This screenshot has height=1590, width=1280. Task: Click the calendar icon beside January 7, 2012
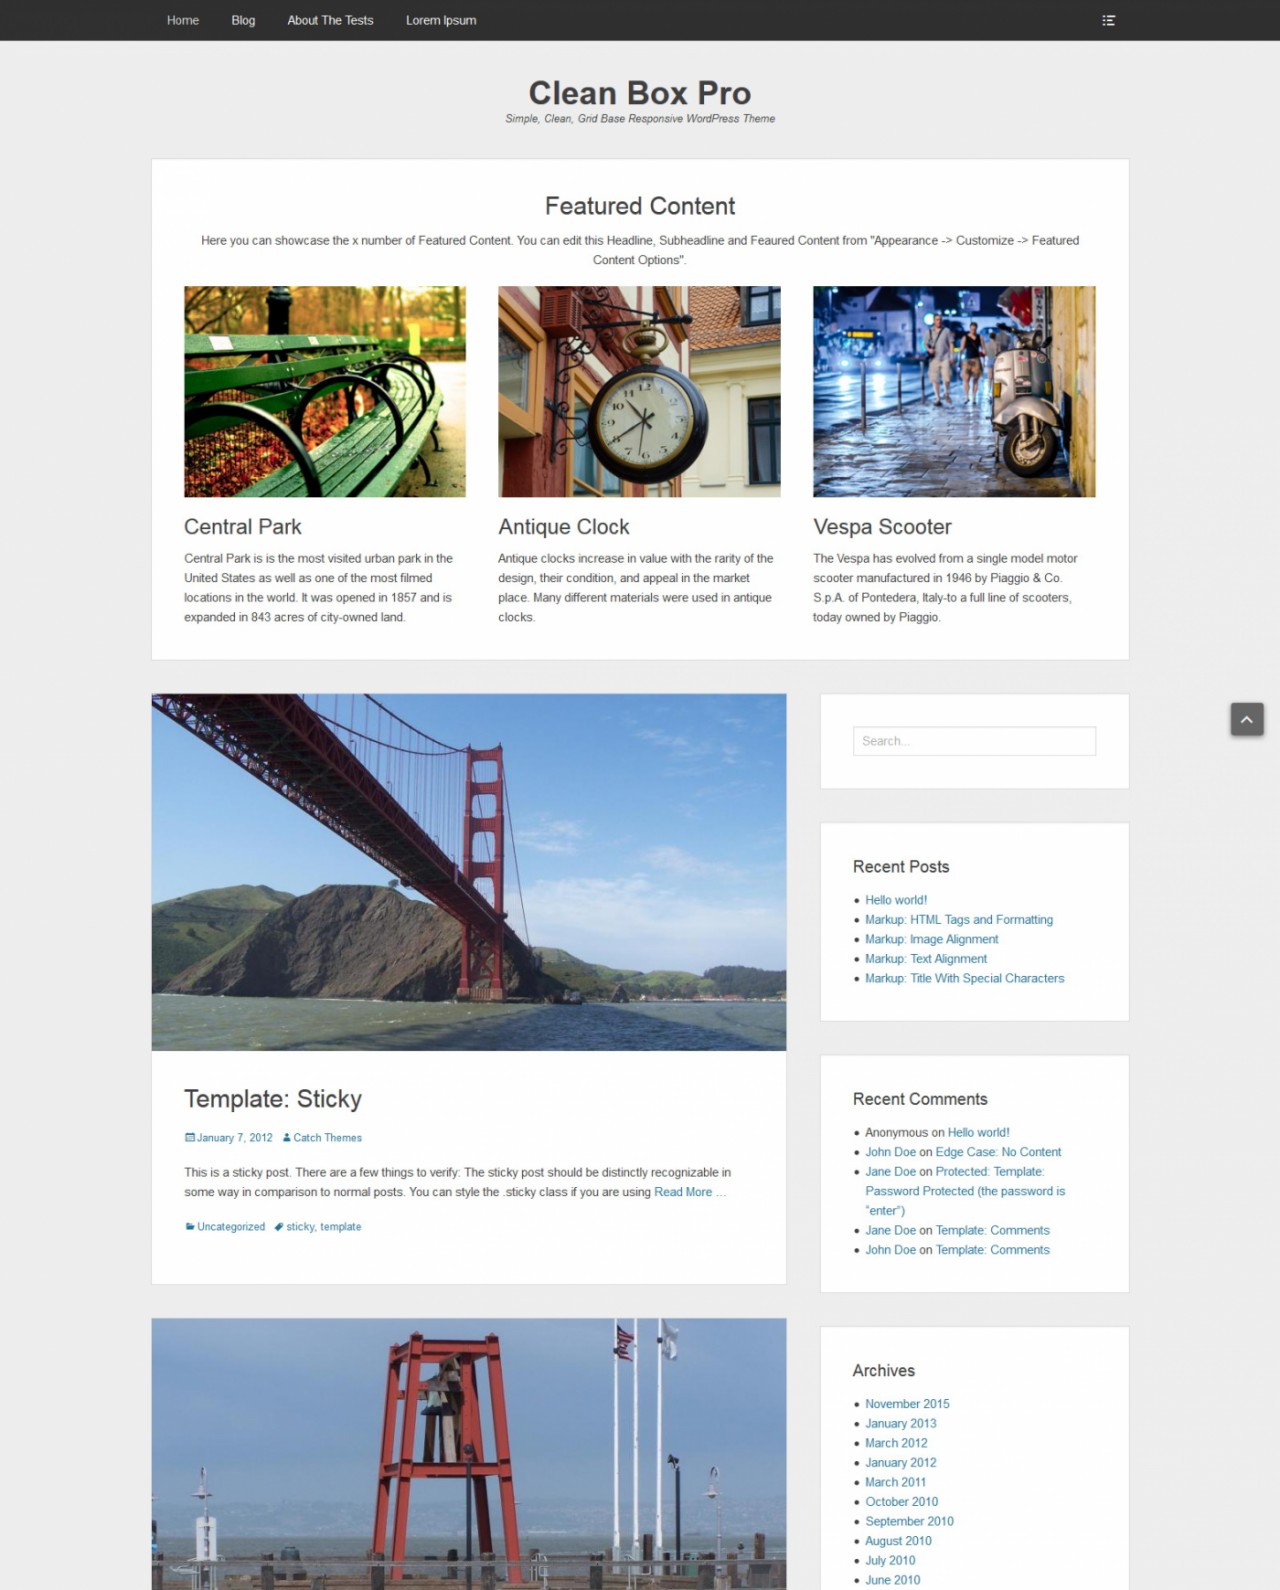[x=189, y=1137]
